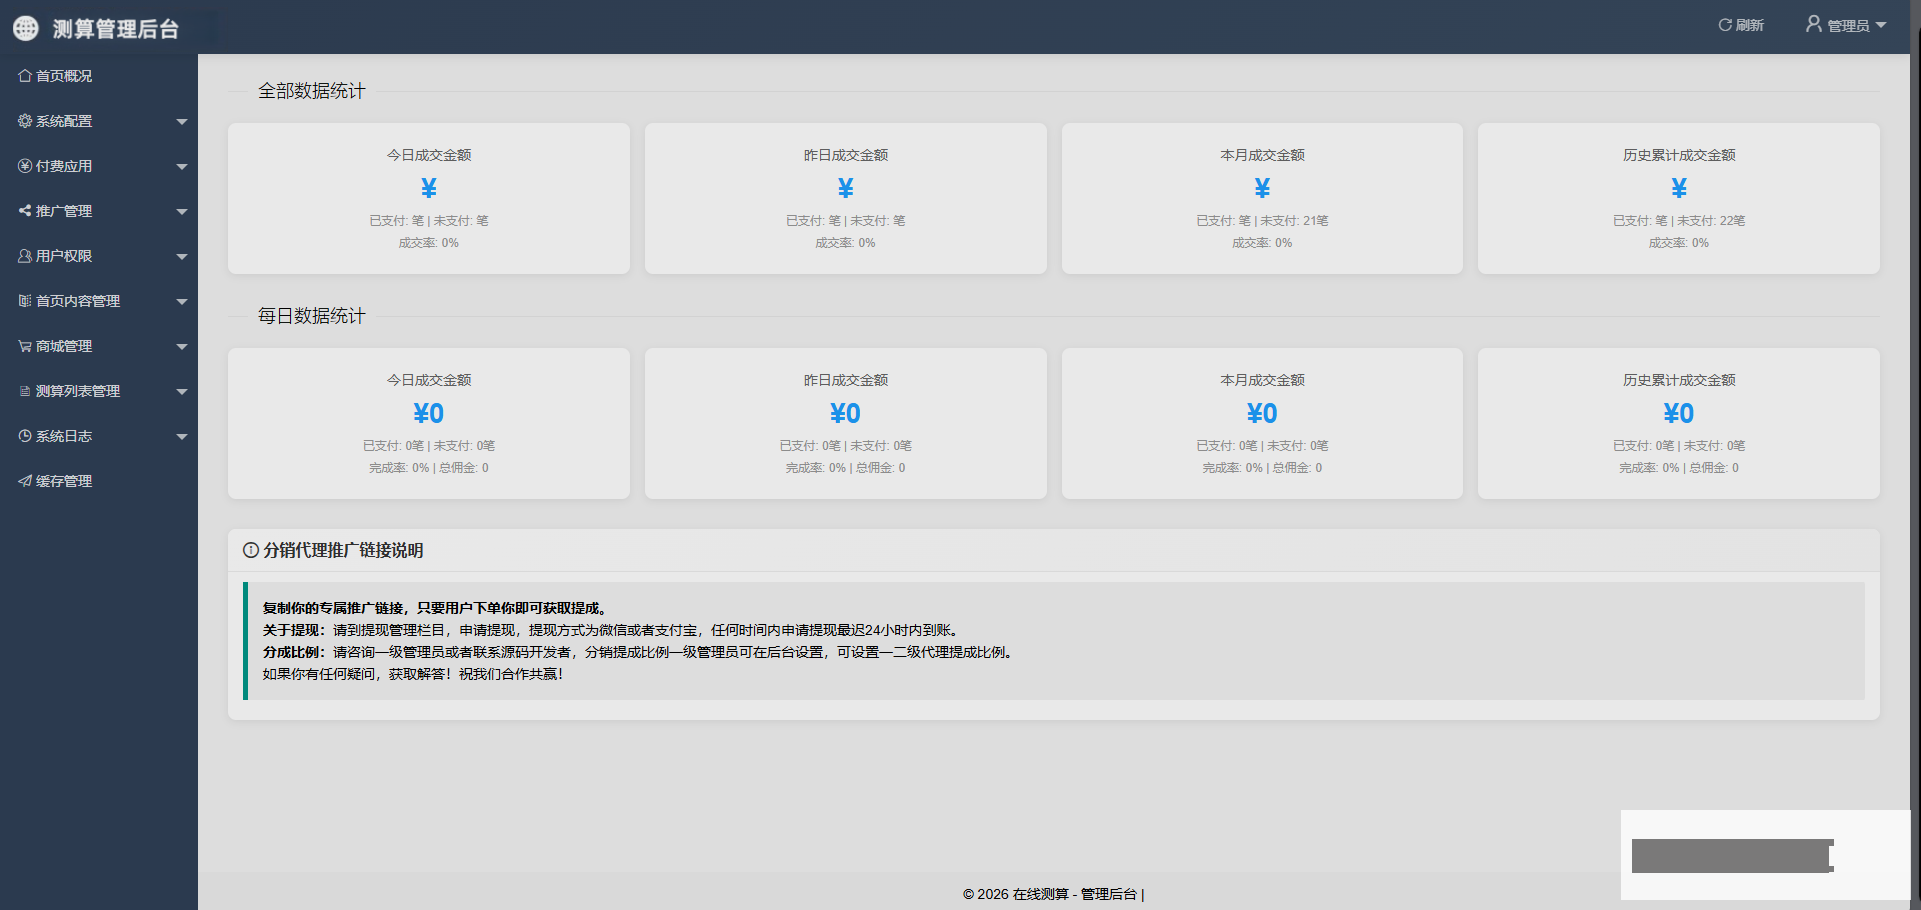Open the 管理员 account dropdown

click(x=1846, y=25)
